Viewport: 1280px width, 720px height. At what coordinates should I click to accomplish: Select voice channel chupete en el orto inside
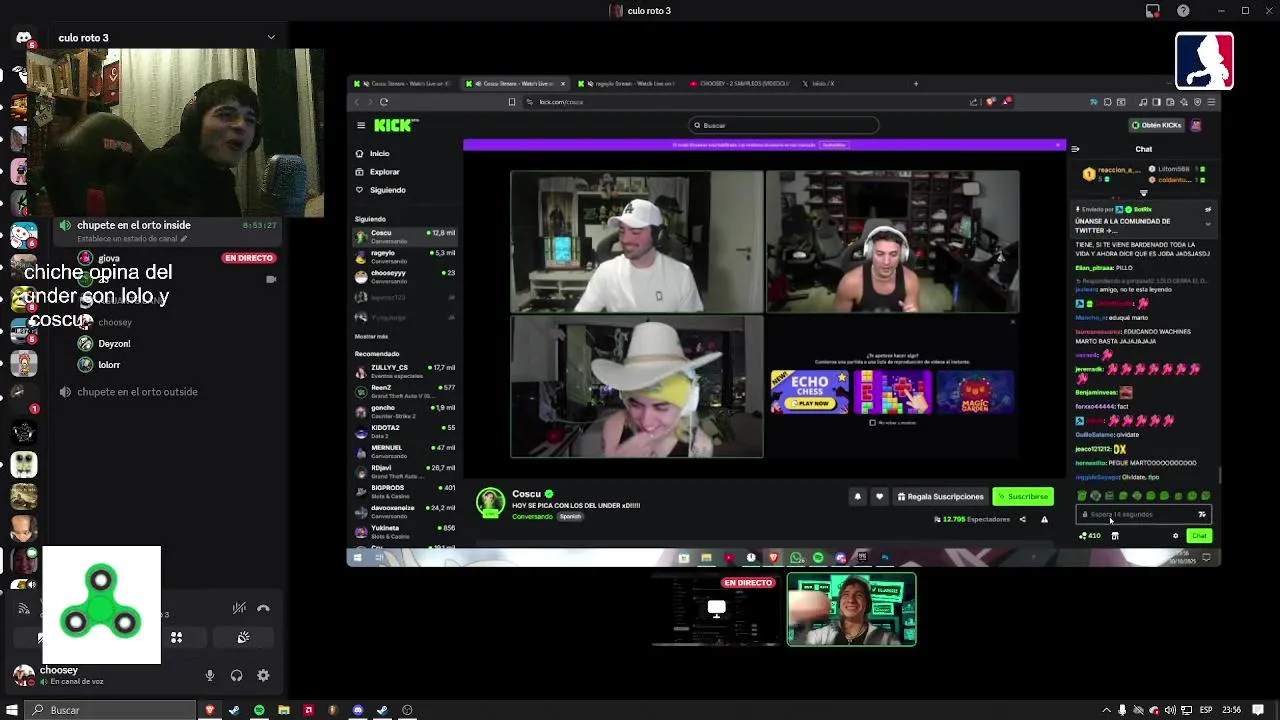pos(134,225)
